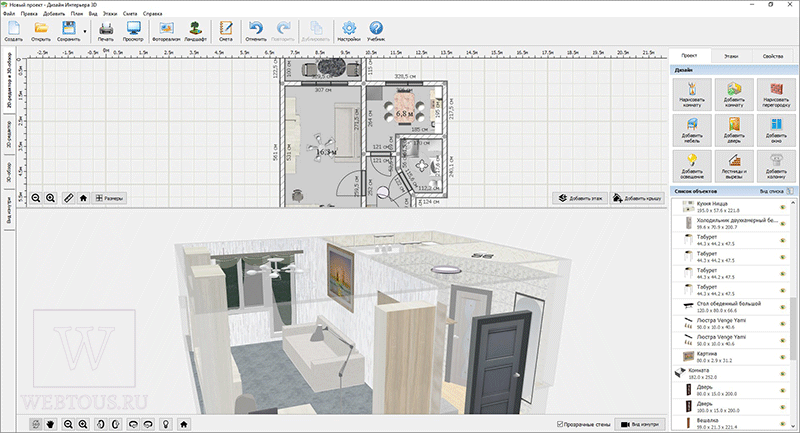Click the Вид изнутри camera button
This screenshot has height=433, width=800.
[639, 424]
